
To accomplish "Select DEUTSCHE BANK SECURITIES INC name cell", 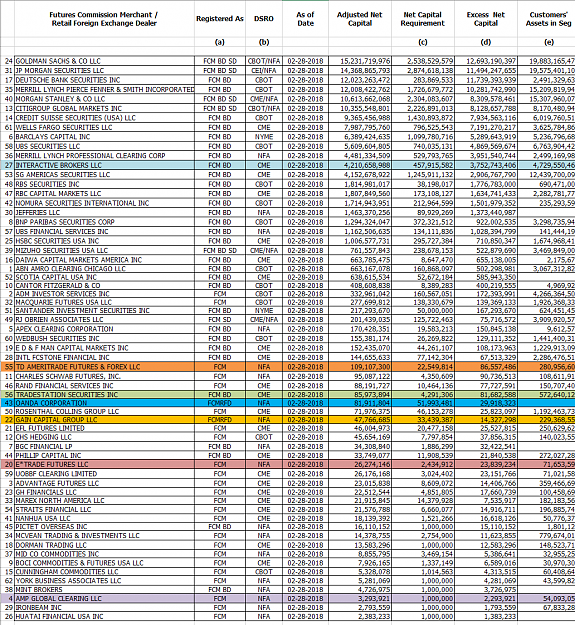I will pyautogui.click(x=104, y=80).
